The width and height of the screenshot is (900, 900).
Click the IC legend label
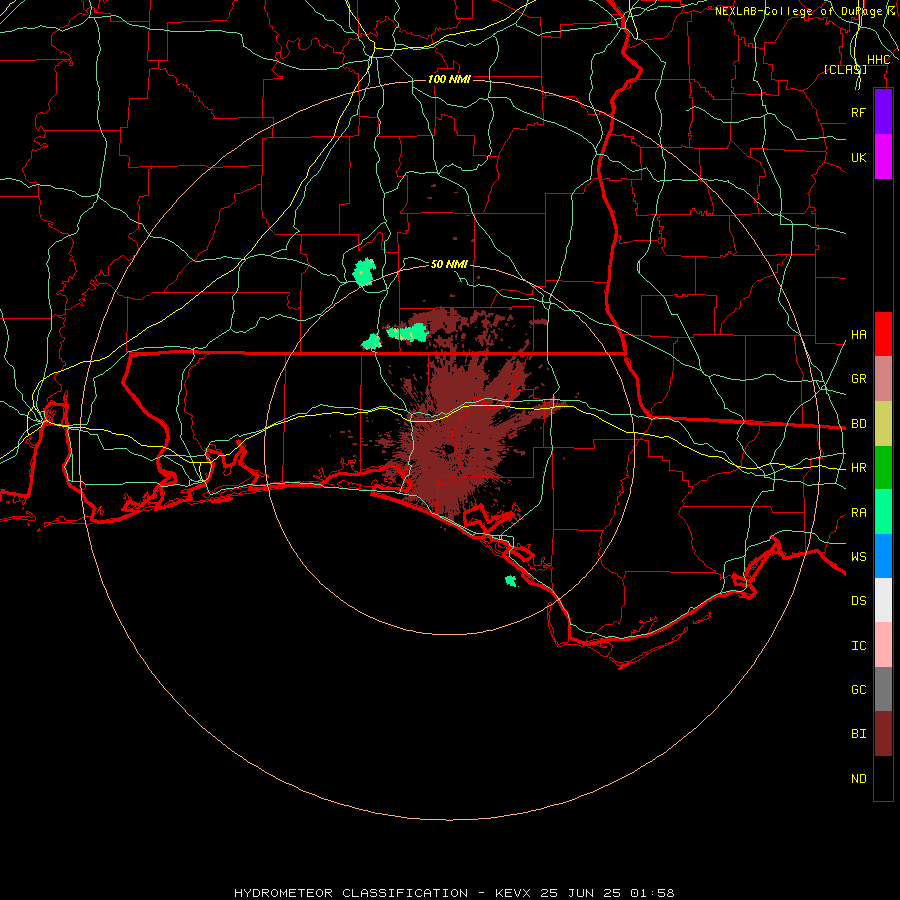point(858,646)
